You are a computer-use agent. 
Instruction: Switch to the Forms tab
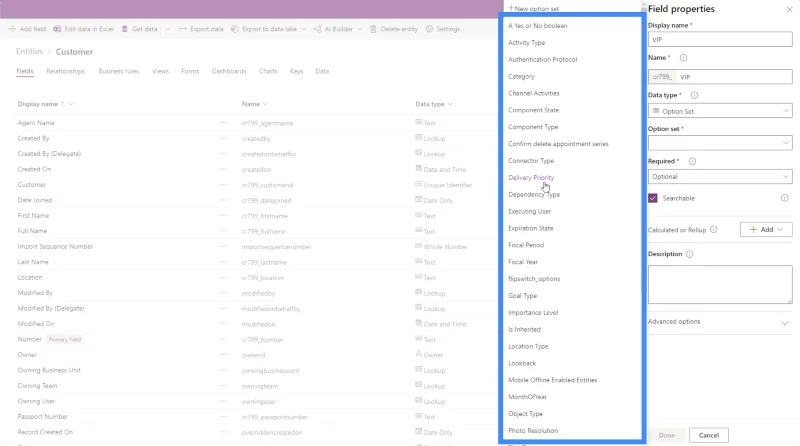tap(190, 71)
